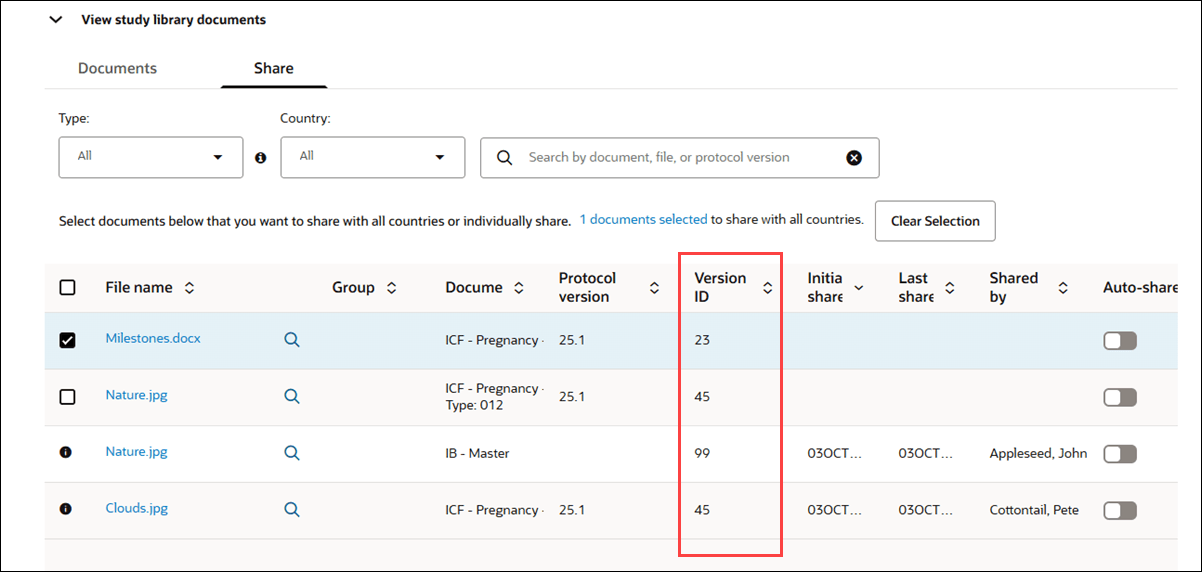Click info icon on Clouds.jpg row
Image resolution: width=1202 pixels, height=572 pixels.
66,509
